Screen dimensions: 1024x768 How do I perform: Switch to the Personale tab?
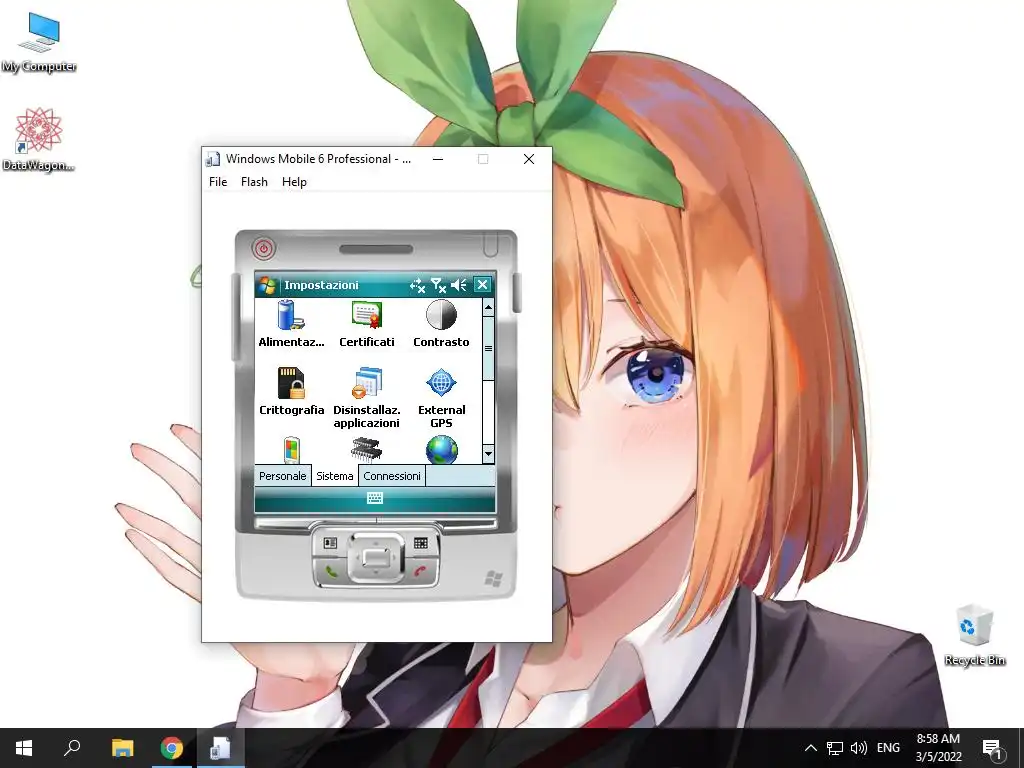(x=282, y=476)
